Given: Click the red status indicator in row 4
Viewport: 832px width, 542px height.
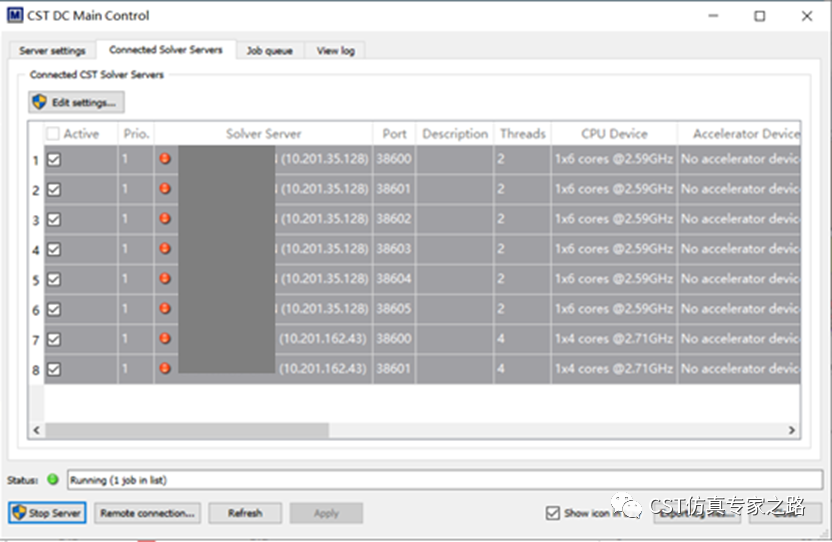Looking at the screenshot, I should click(165, 248).
